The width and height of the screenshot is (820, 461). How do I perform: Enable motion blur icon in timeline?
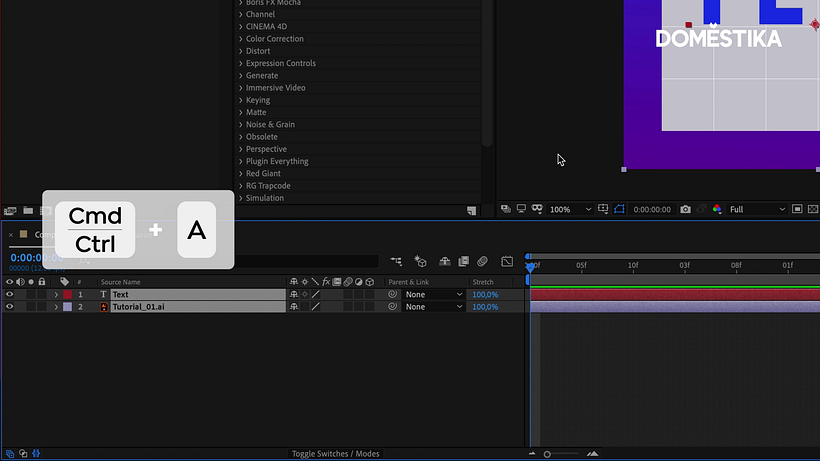pos(482,261)
